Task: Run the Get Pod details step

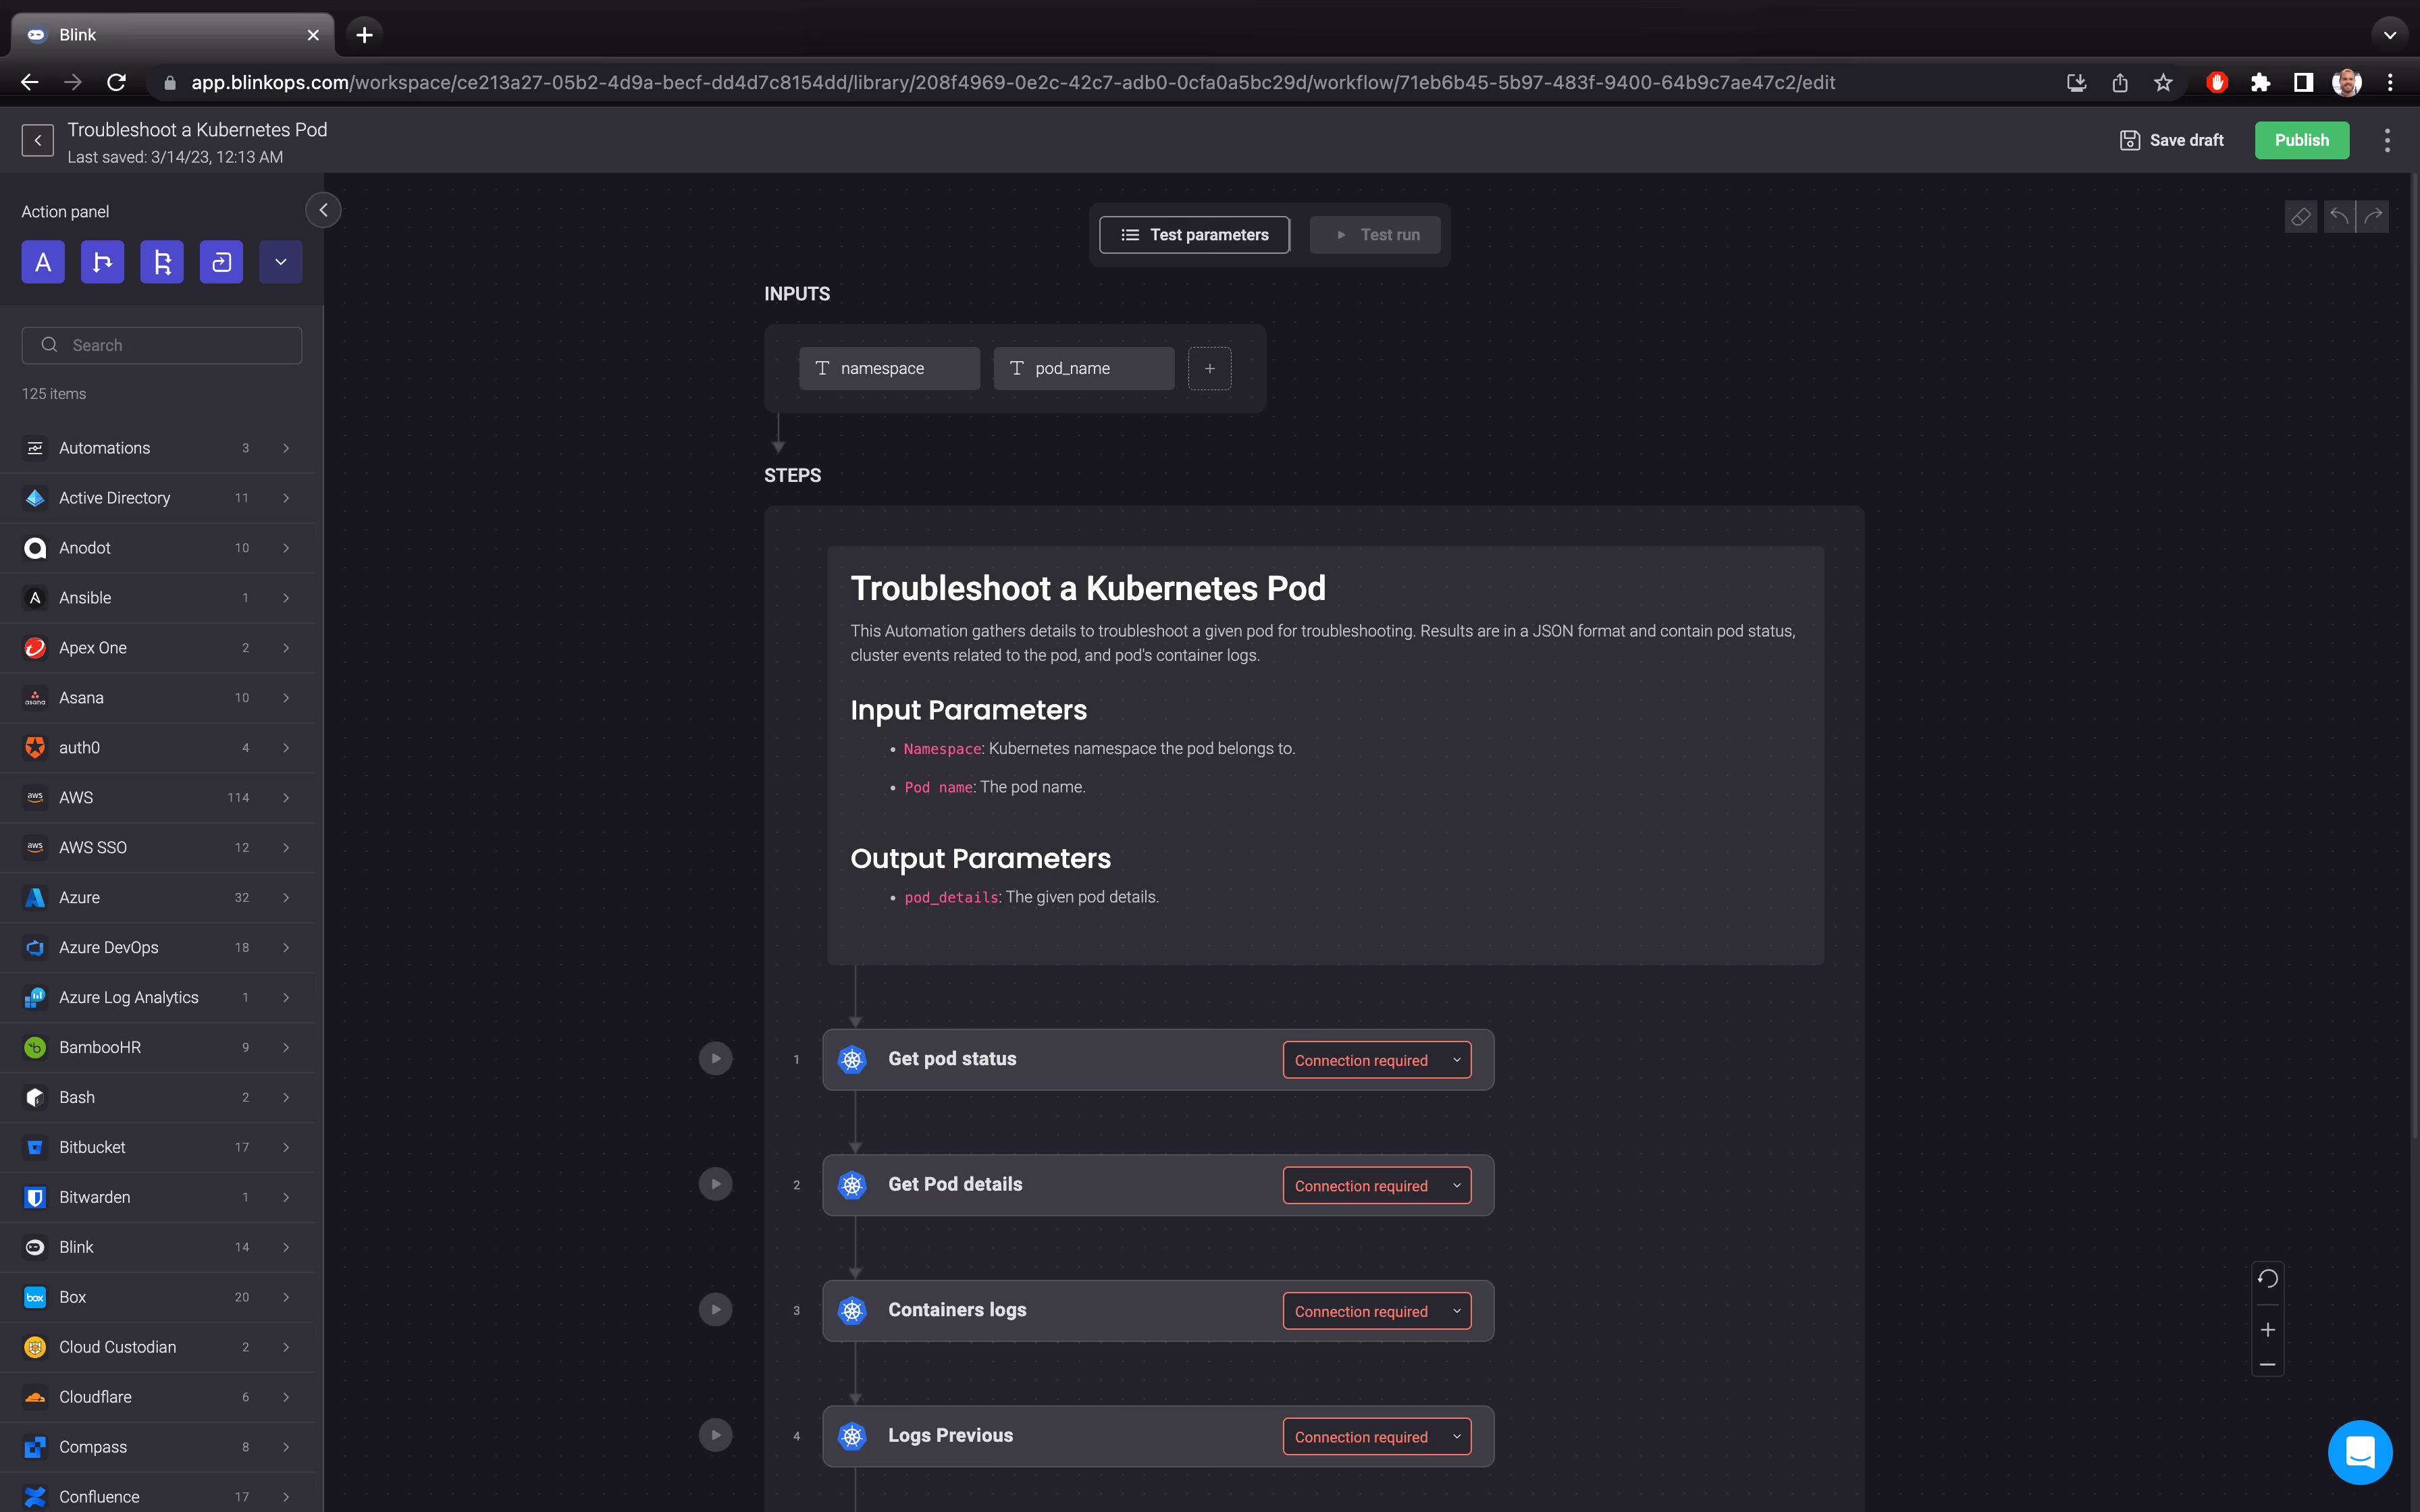Action: (715, 1184)
